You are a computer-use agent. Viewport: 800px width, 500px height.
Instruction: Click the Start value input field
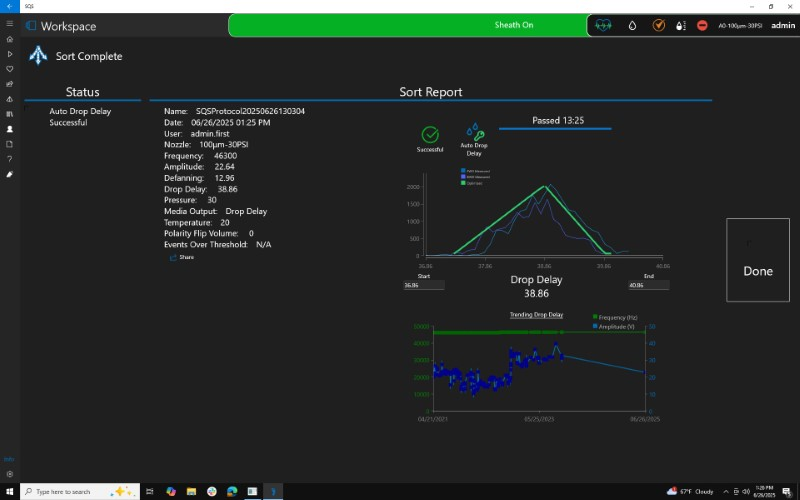click(x=423, y=285)
